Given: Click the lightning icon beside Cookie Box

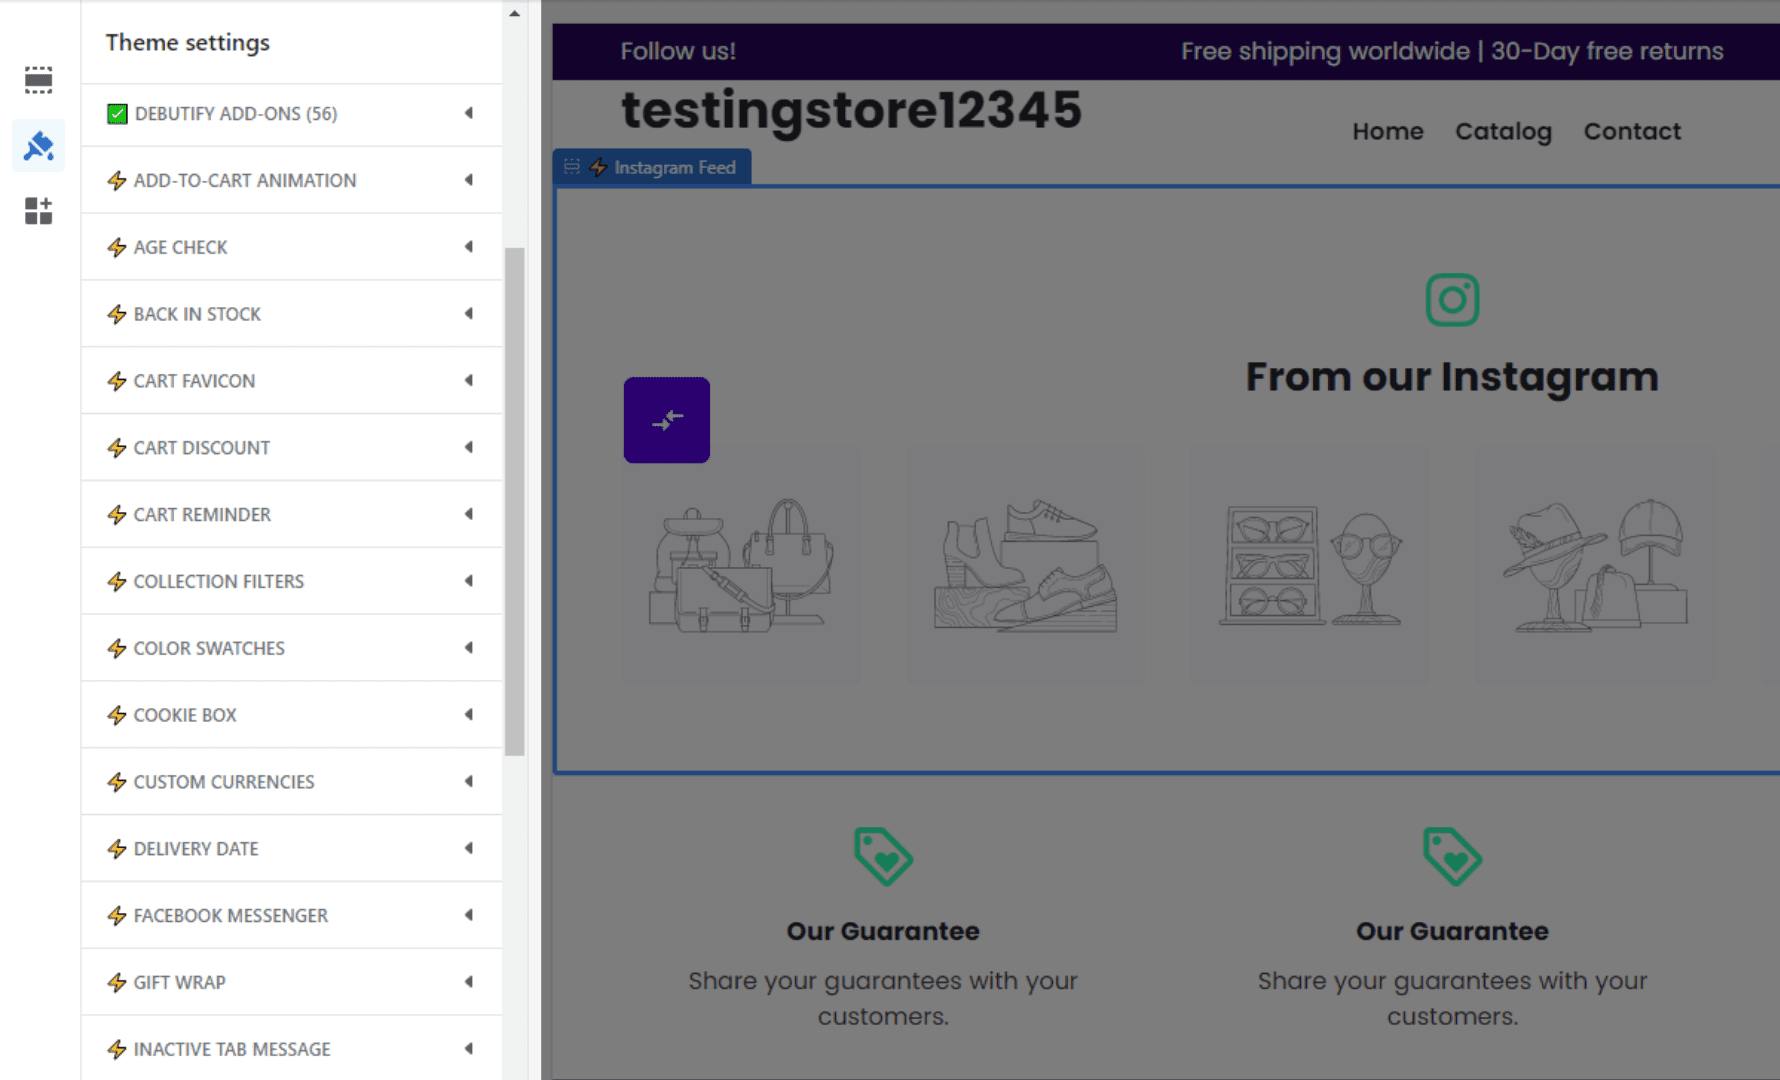Looking at the screenshot, I should pyautogui.click(x=117, y=716).
